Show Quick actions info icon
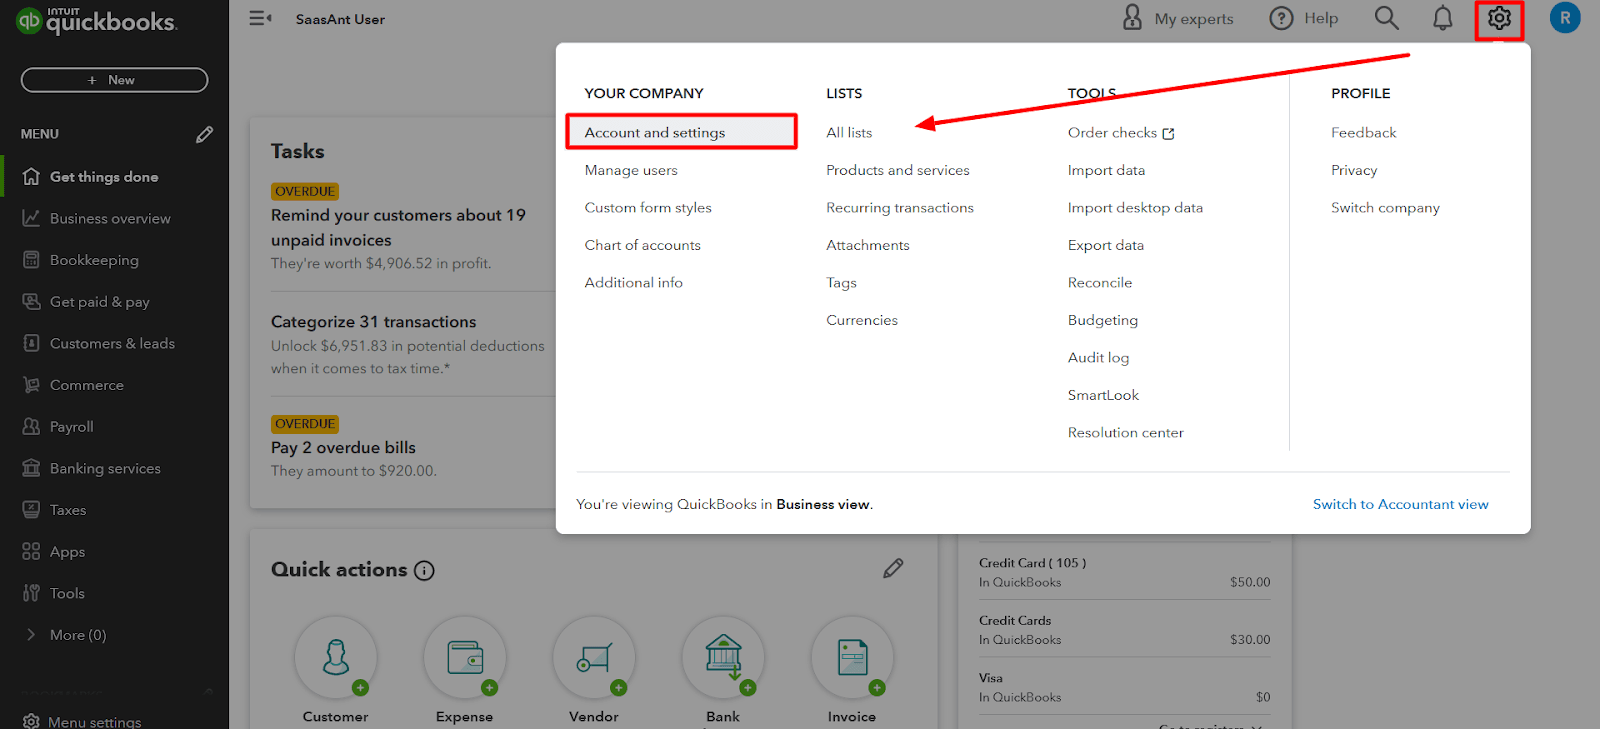This screenshot has width=1600, height=729. click(x=424, y=571)
